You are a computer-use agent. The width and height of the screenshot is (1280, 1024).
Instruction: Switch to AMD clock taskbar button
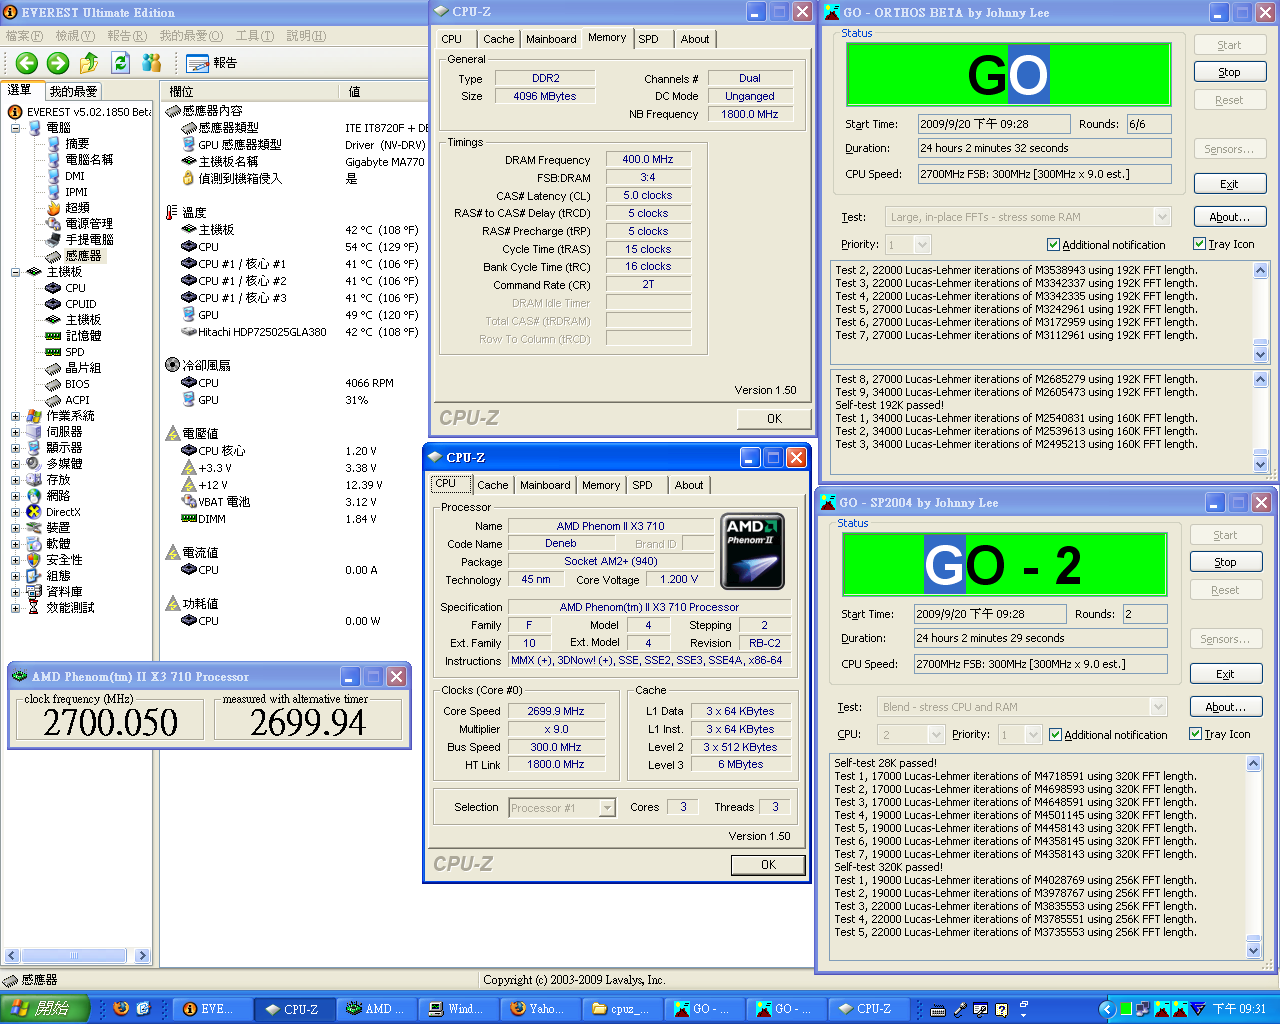click(377, 1009)
